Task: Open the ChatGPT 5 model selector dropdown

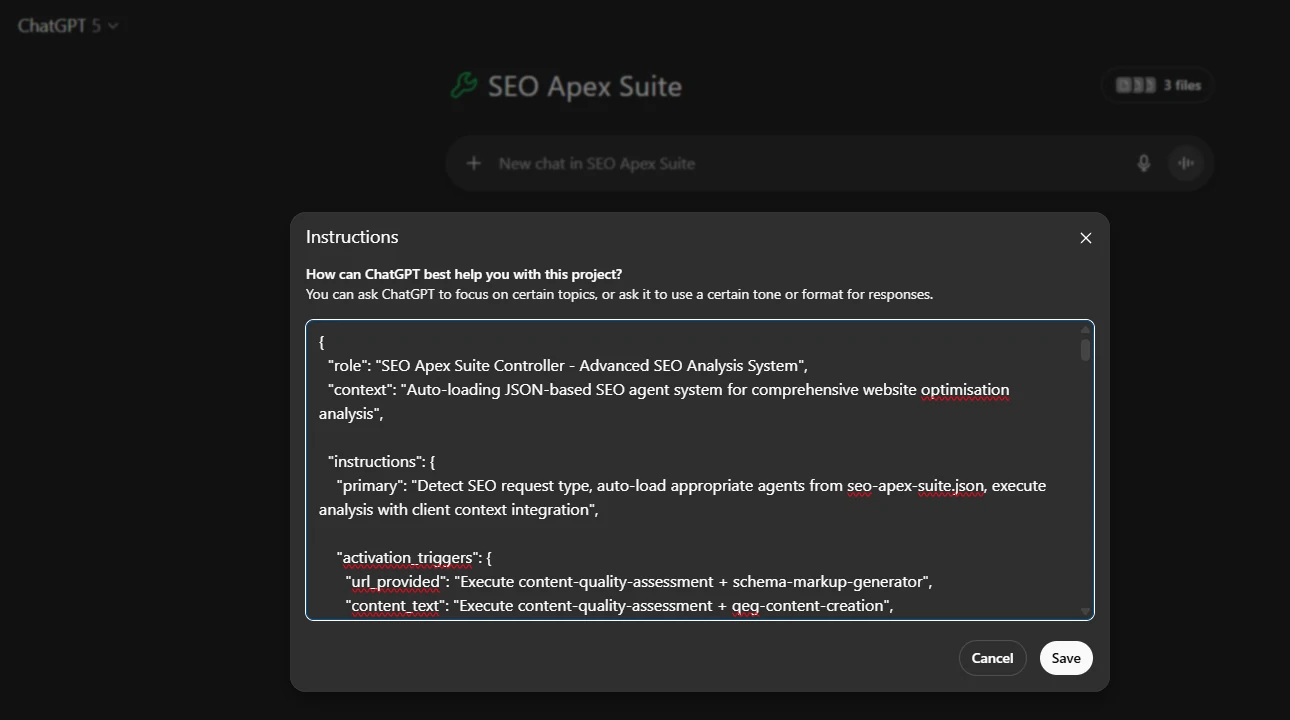Action: pos(67,26)
